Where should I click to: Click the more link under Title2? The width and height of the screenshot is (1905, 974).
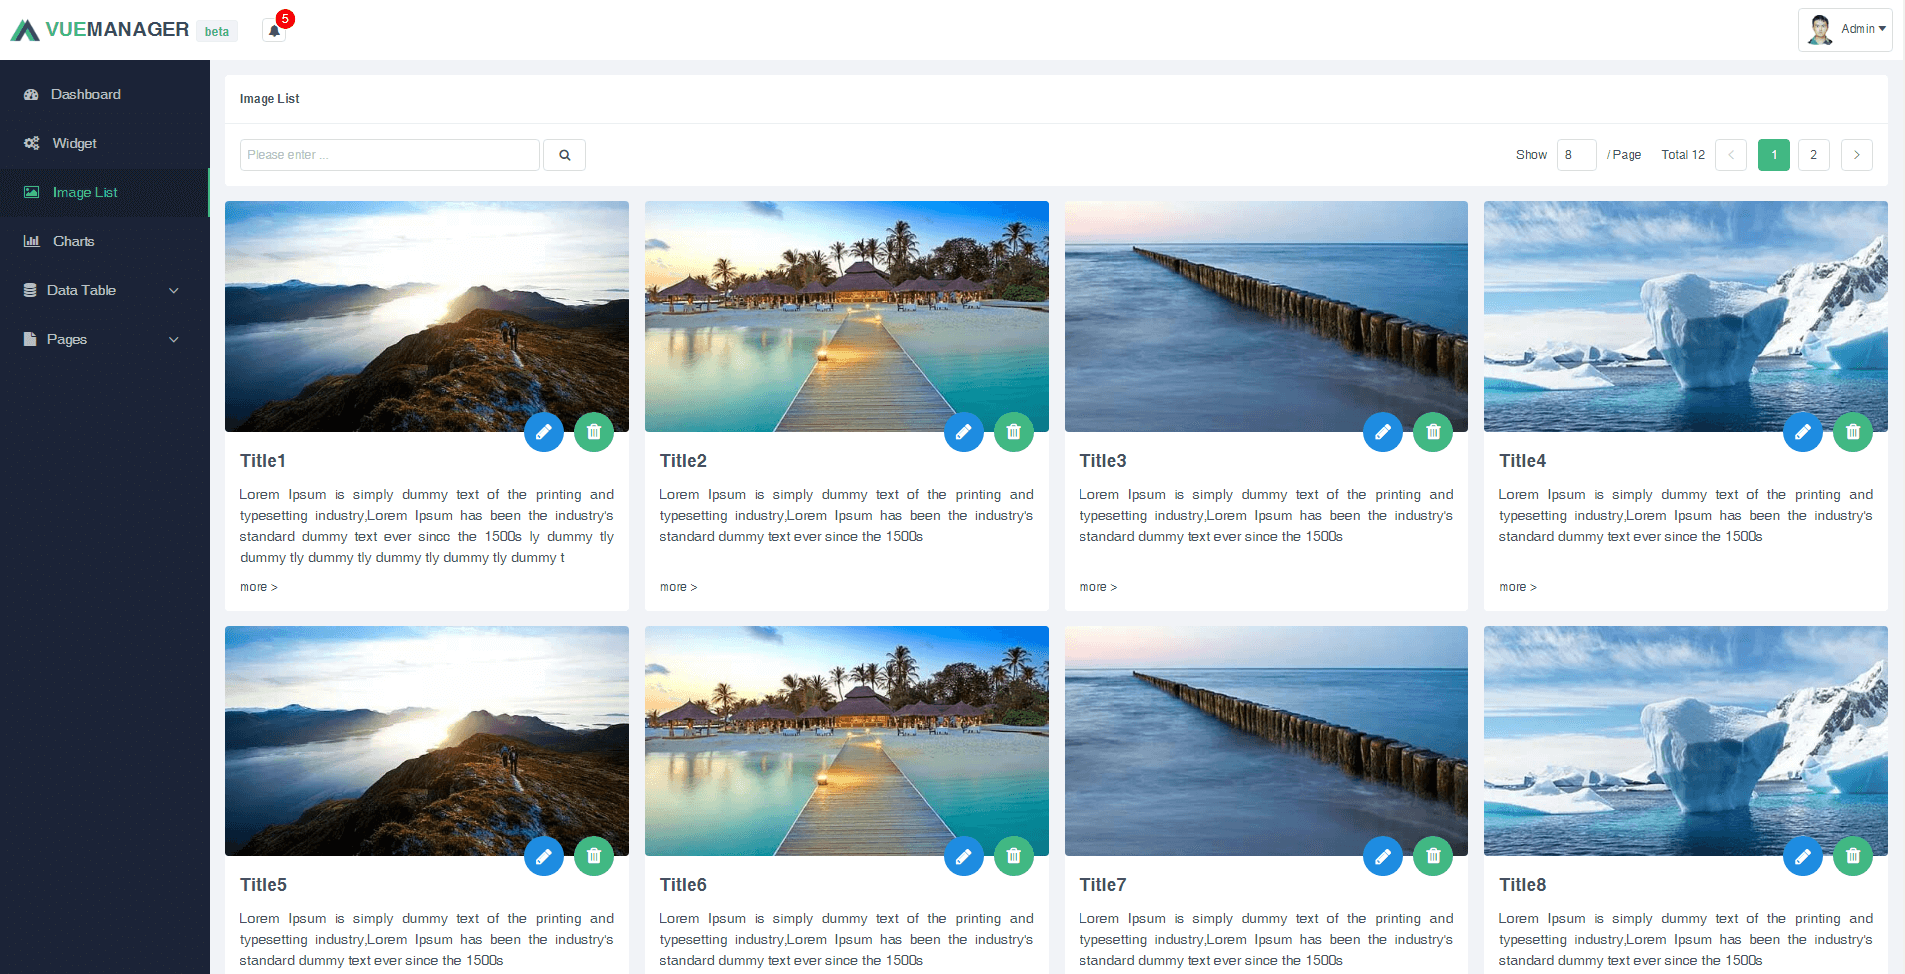[678, 587]
